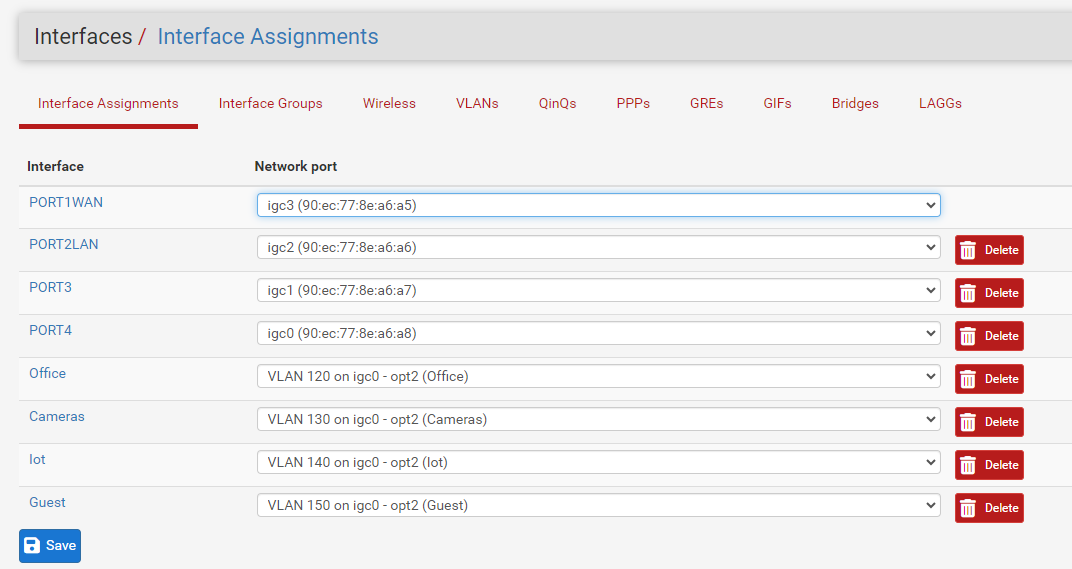Open the PORT2LAN interface link
Viewport: 1072px width, 569px height.
64,244
